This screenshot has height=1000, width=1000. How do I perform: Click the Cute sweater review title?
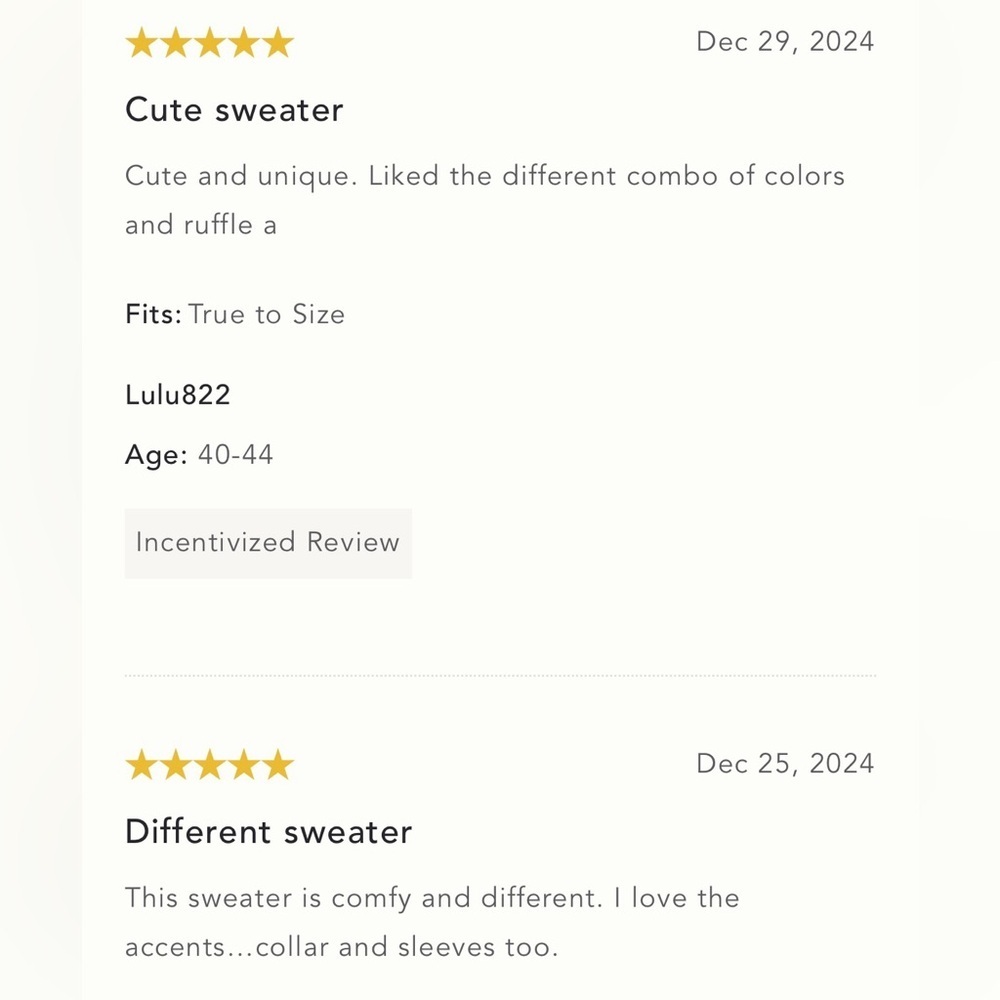(234, 110)
